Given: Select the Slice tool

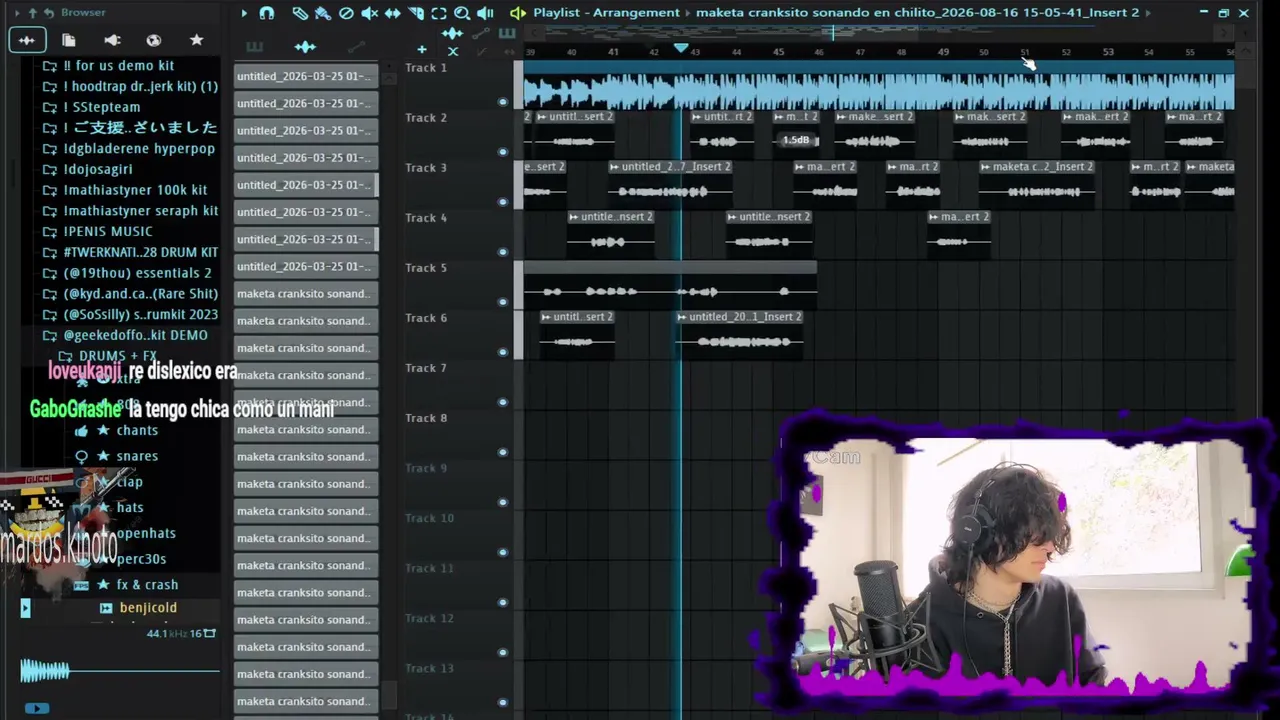Looking at the screenshot, I should click(x=416, y=13).
